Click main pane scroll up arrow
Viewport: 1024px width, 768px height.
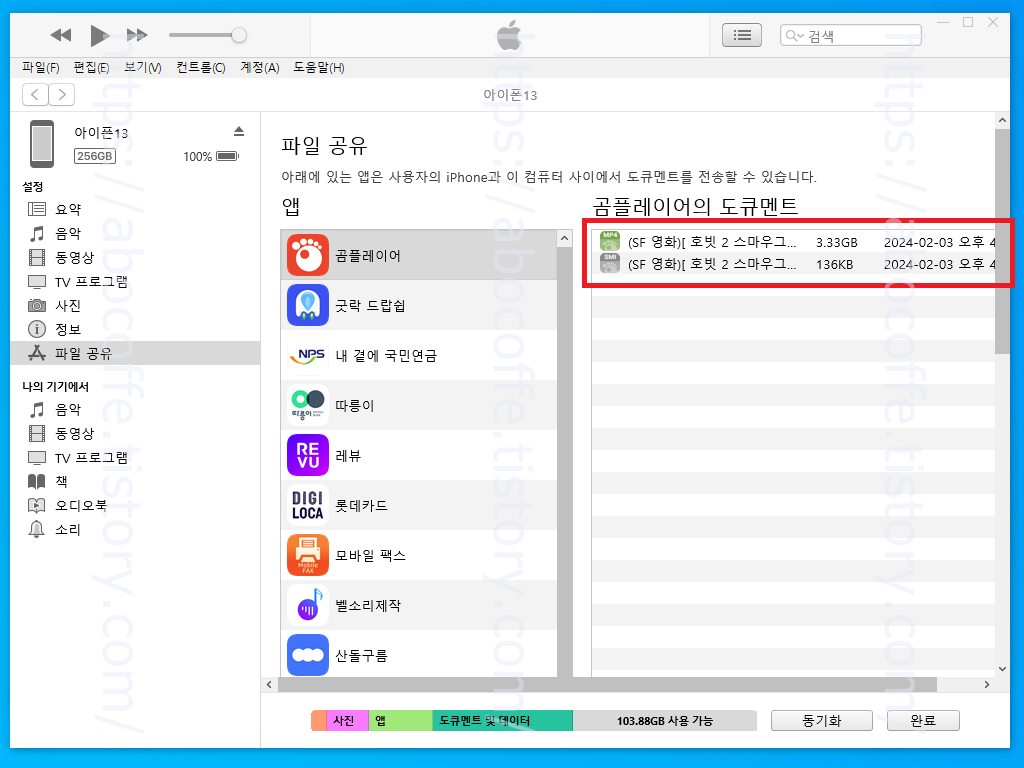pos(1002,120)
